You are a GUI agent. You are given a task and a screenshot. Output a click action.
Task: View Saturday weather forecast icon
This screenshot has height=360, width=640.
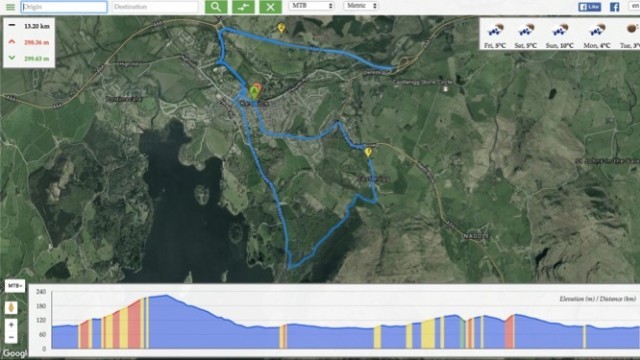tap(526, 30)
